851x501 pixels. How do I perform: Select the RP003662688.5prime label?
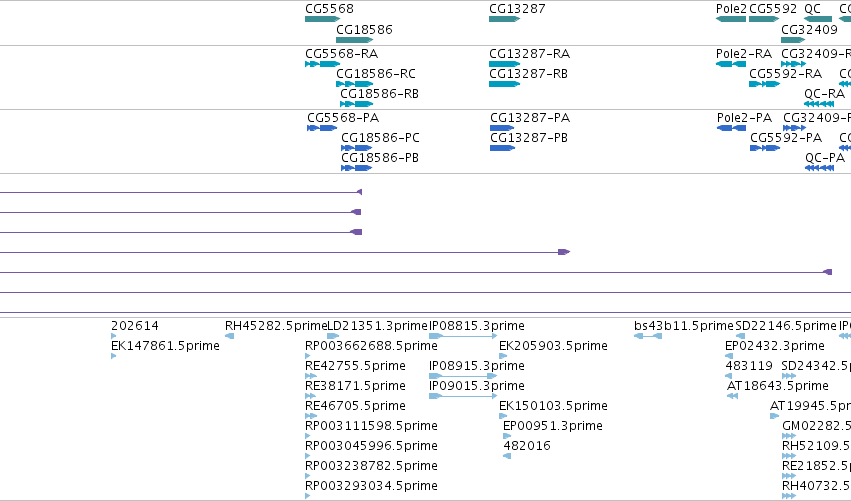(x=371, y=346)
